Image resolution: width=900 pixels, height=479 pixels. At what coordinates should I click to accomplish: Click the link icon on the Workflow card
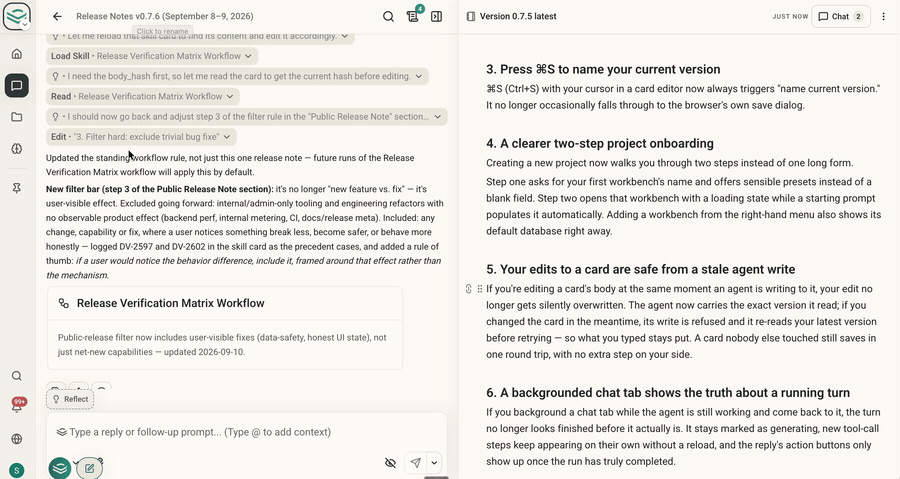64,303
